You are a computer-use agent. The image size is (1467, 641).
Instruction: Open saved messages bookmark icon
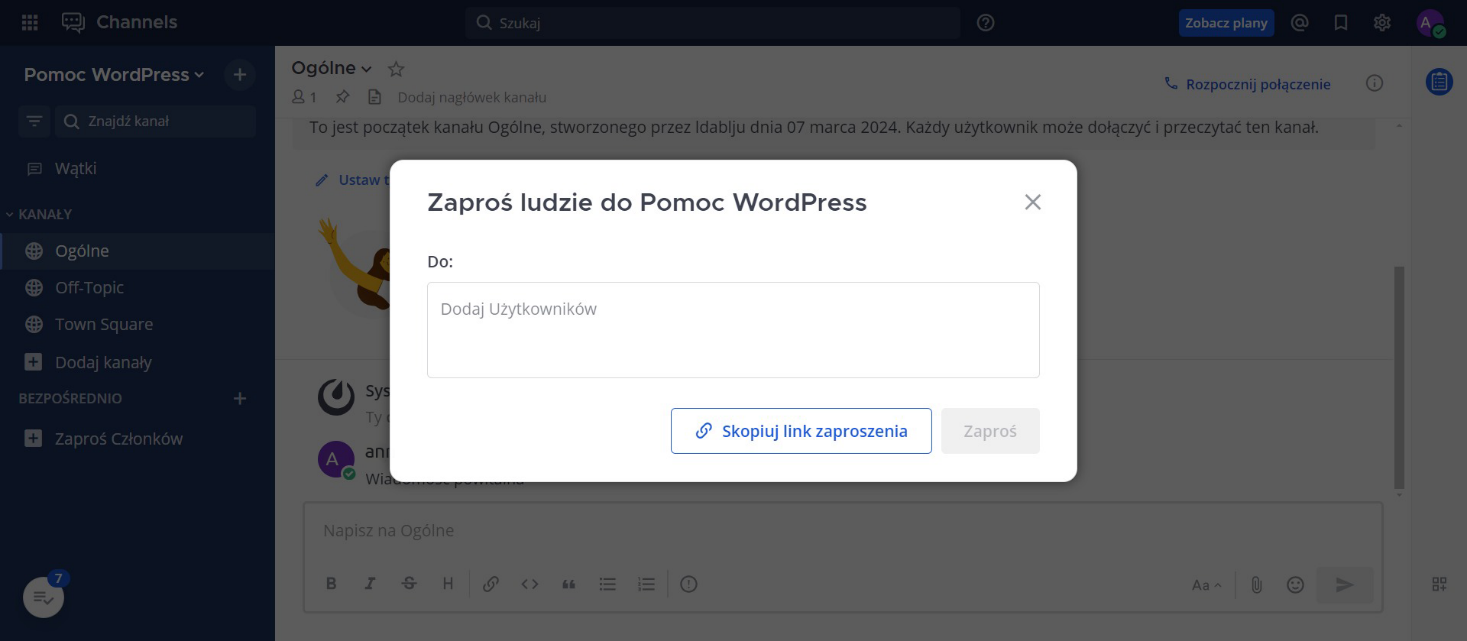tap(1341, 22)
